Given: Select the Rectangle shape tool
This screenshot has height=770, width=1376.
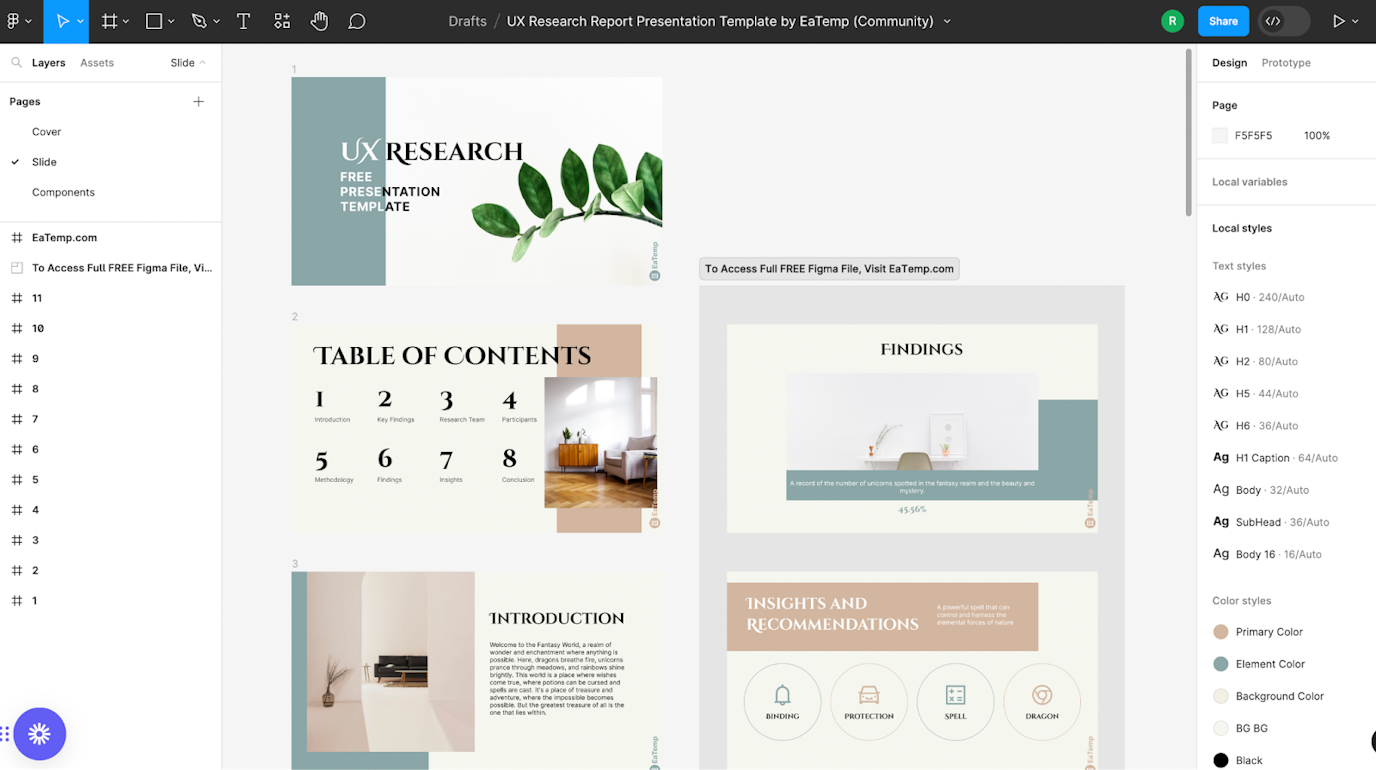Looking at the screenshot, I should 152,20.
